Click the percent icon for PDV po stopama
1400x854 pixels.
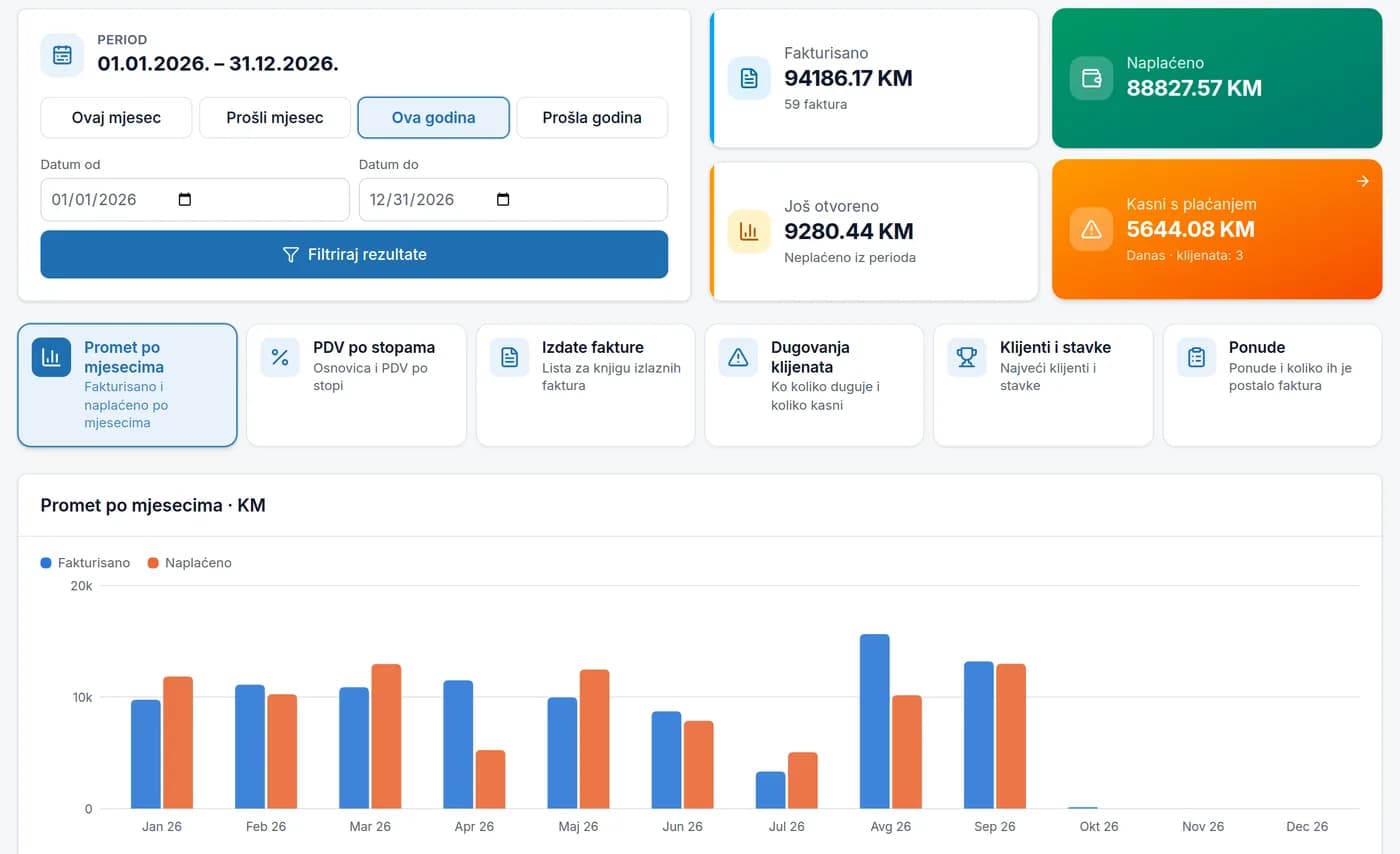pos(280,357)
